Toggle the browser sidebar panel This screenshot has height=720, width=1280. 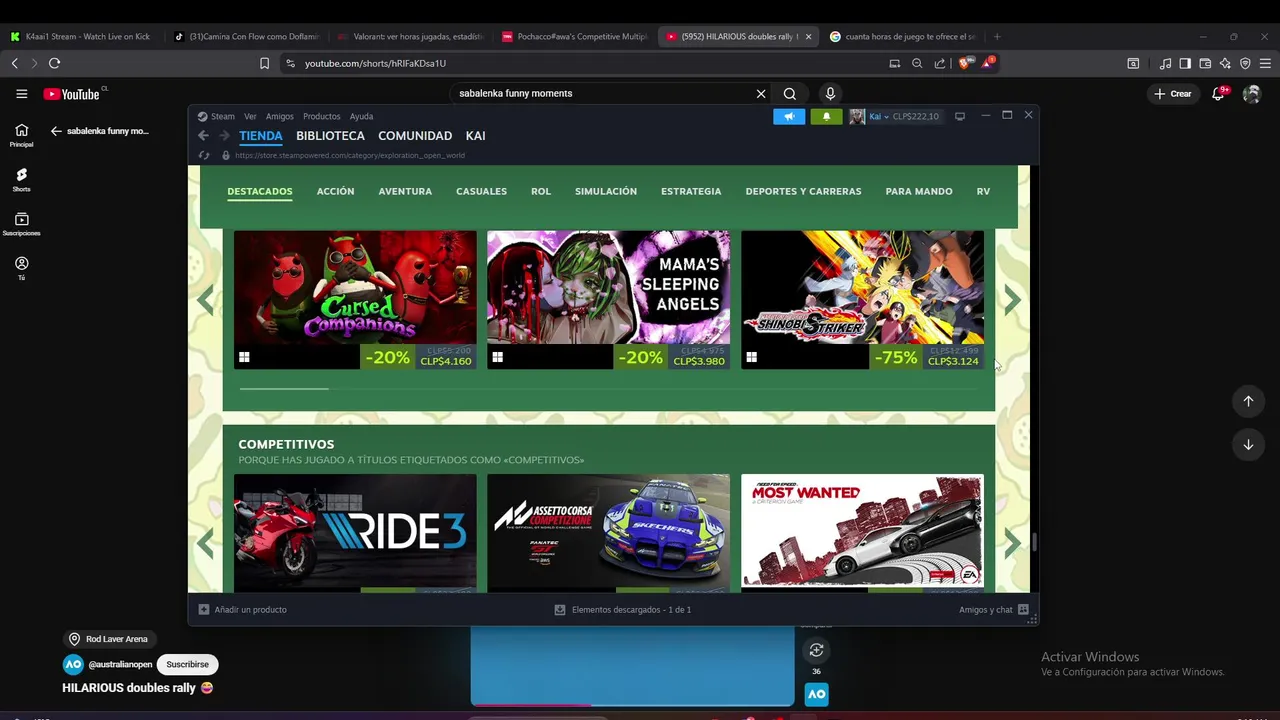[1185, 63]
